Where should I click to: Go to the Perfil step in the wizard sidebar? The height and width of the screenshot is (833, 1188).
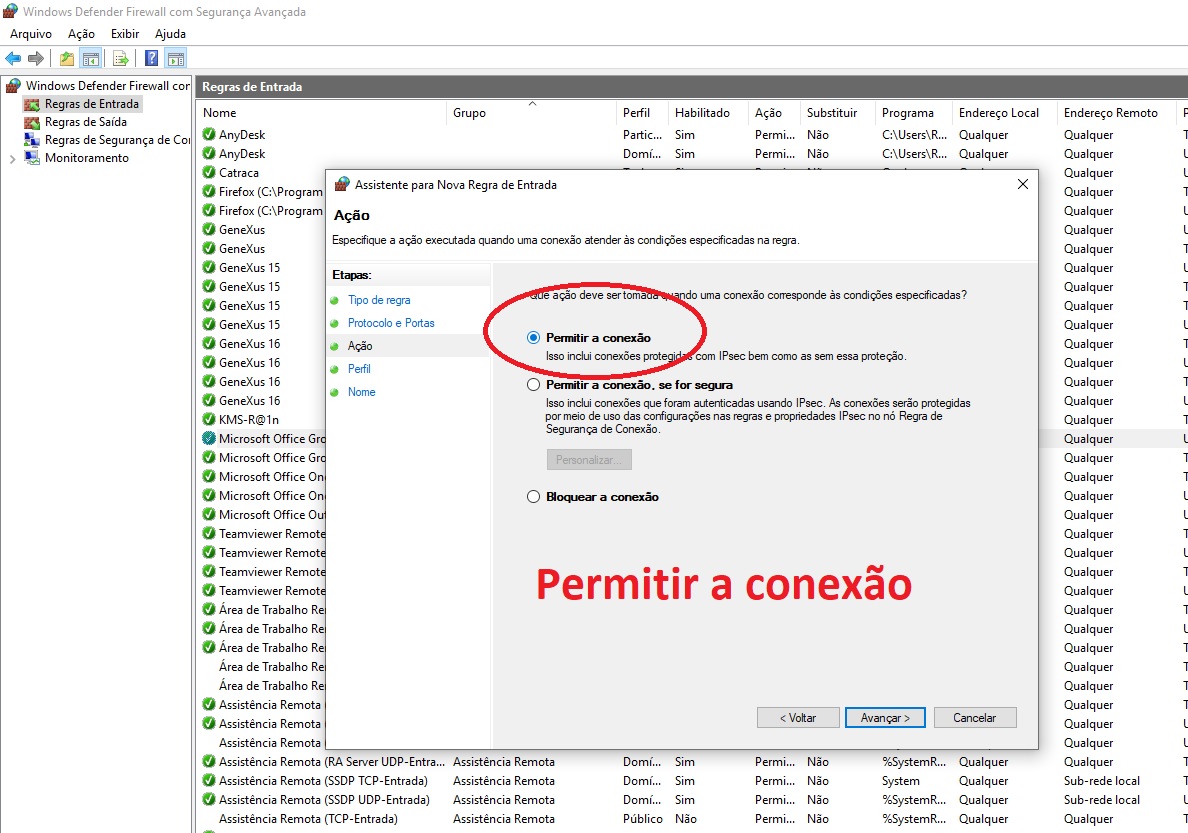359,369
